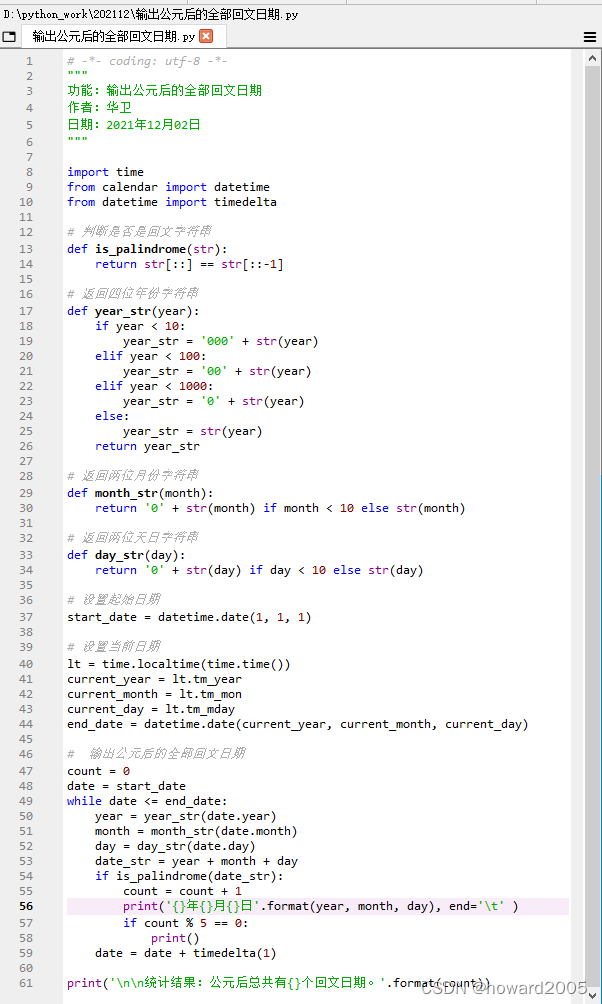
Task: Click the '# 设置当前日期' comment
Action: pos(113,647)
